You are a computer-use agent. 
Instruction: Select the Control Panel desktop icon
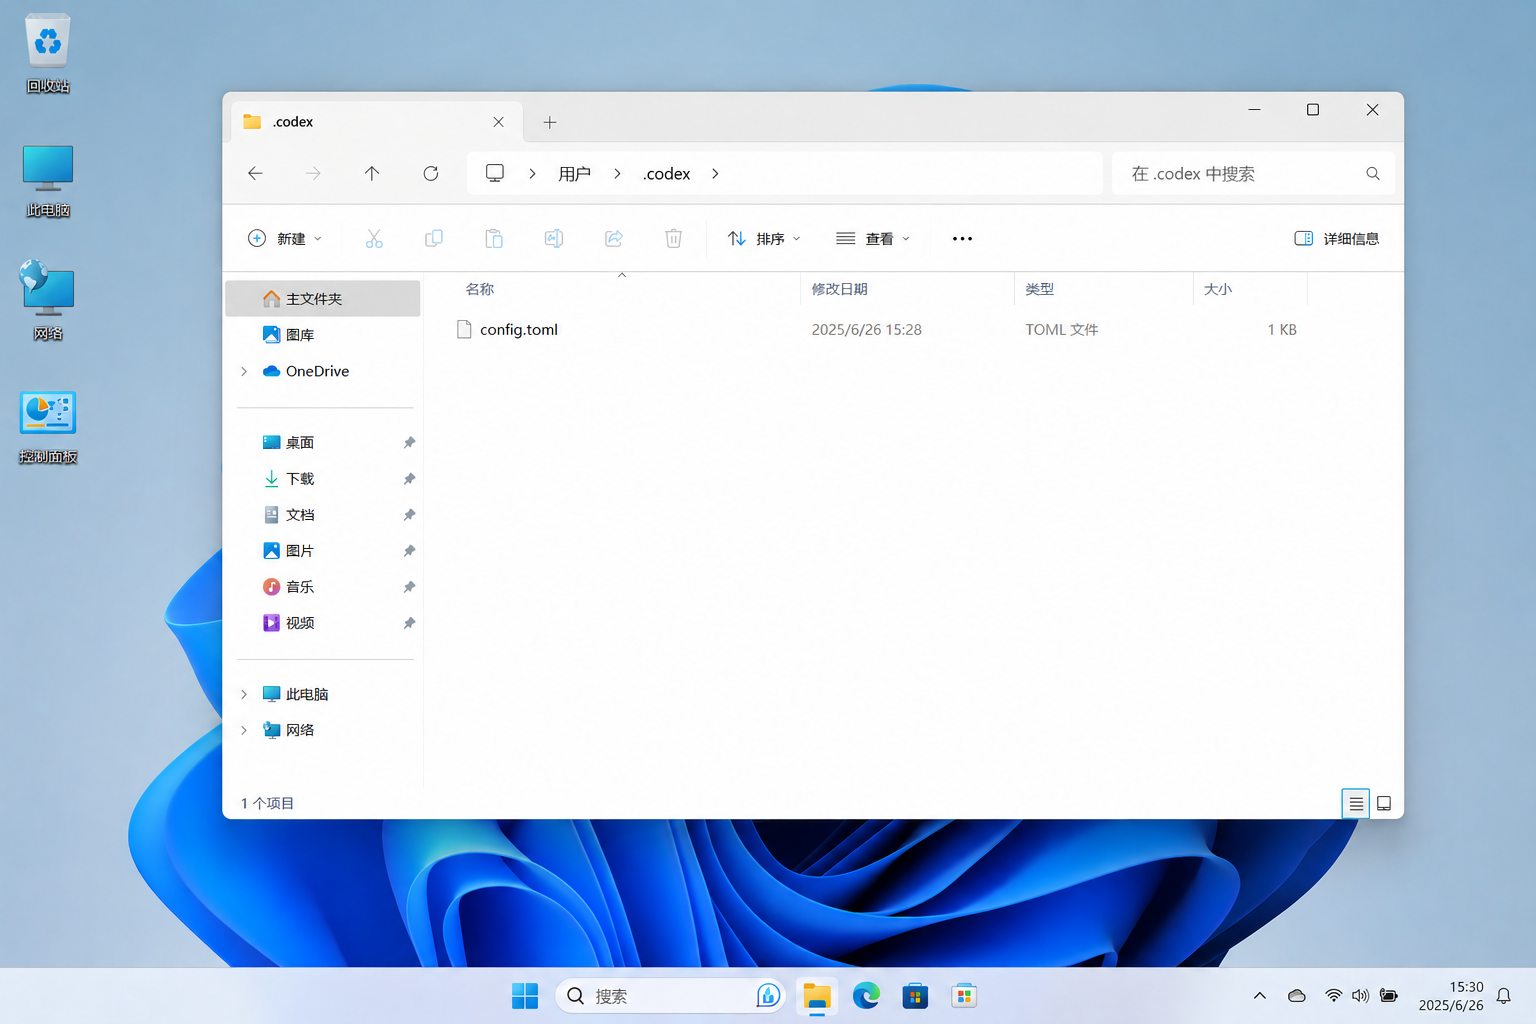click(48, 427)
